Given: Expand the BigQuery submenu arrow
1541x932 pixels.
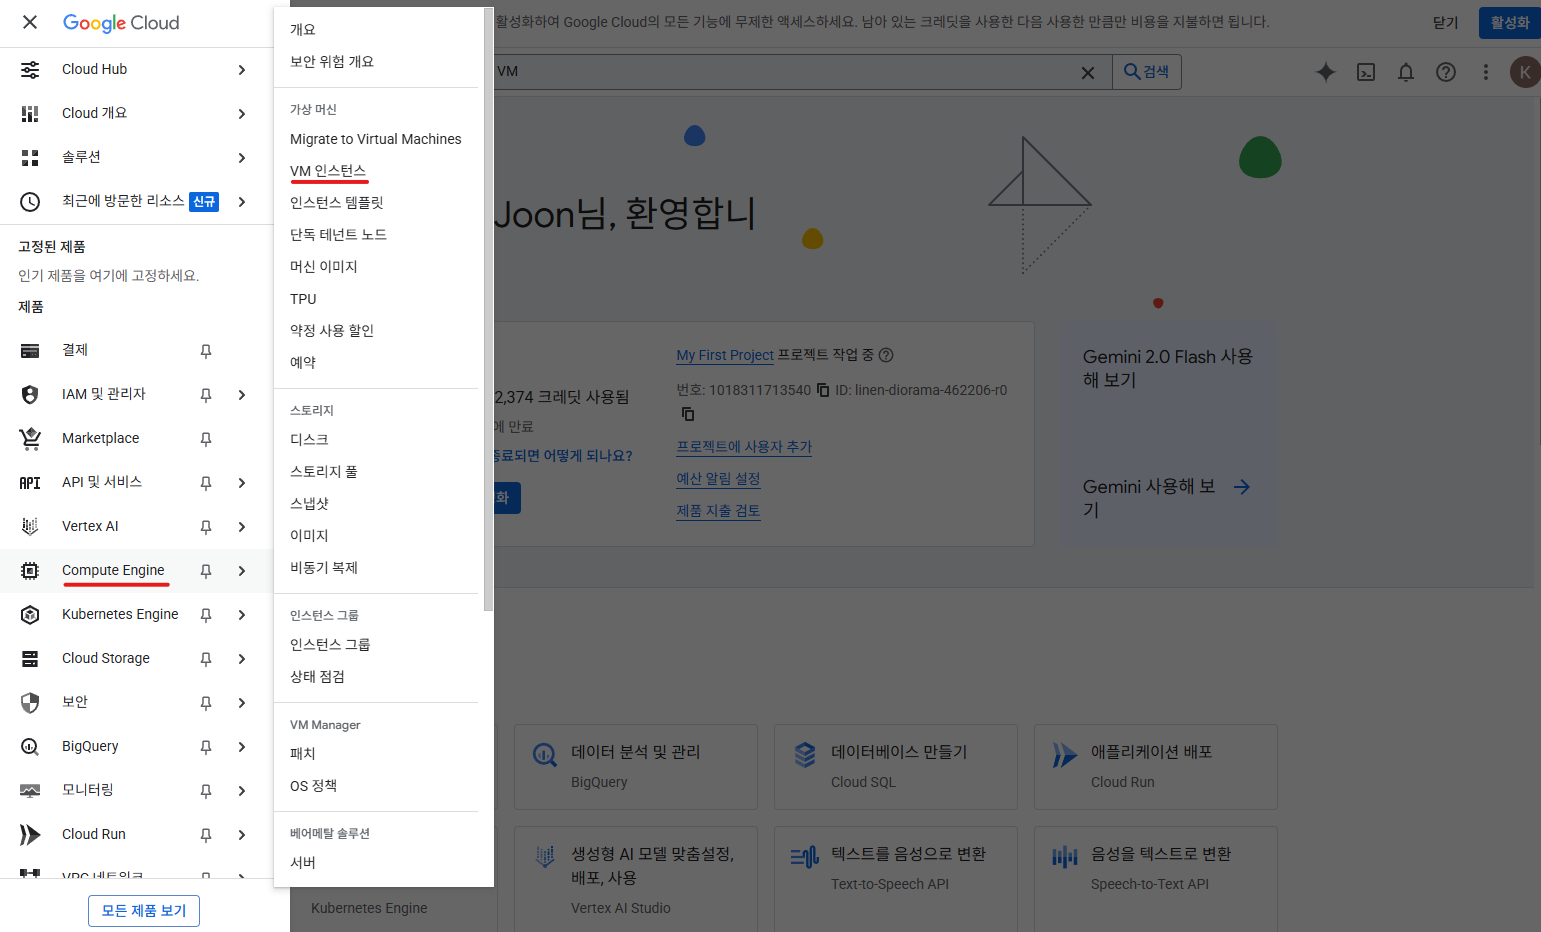Looking at the screenshot, I should pos(242,747).
